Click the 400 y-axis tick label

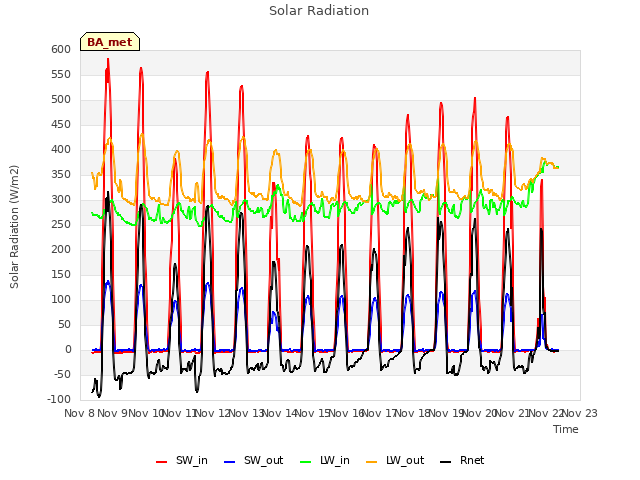tap(61, 149)
